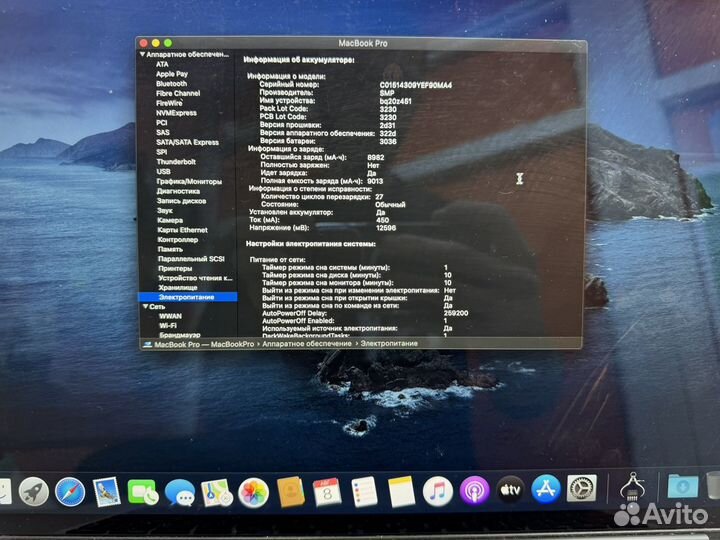720x540 pixels.
Task: Click the AutoPowerOff Delay value 259200
Action: coord(456,313)
